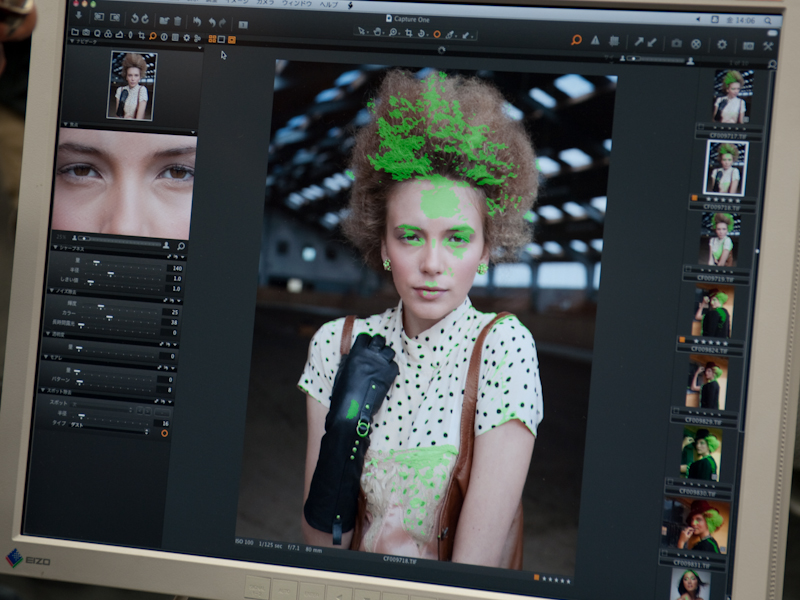Viewport: 800px width, 600px height.
Task: Open the Library folder tool tab
Action: pos(74,32)
